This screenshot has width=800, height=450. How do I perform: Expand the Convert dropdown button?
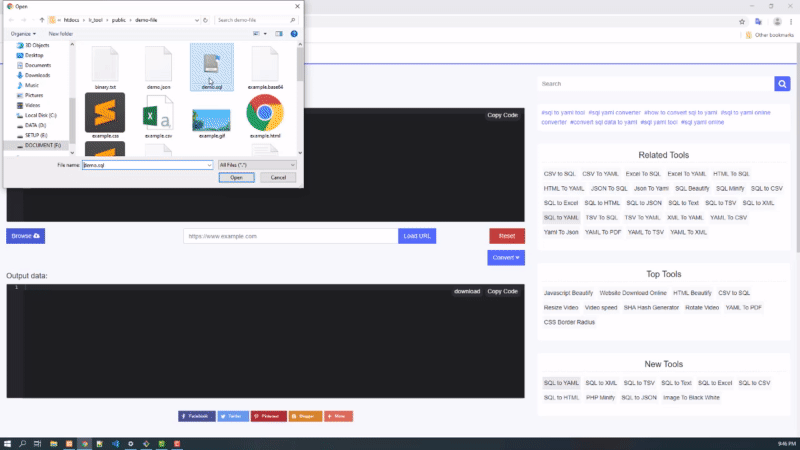pyautogui.click(x=506, y=258)
